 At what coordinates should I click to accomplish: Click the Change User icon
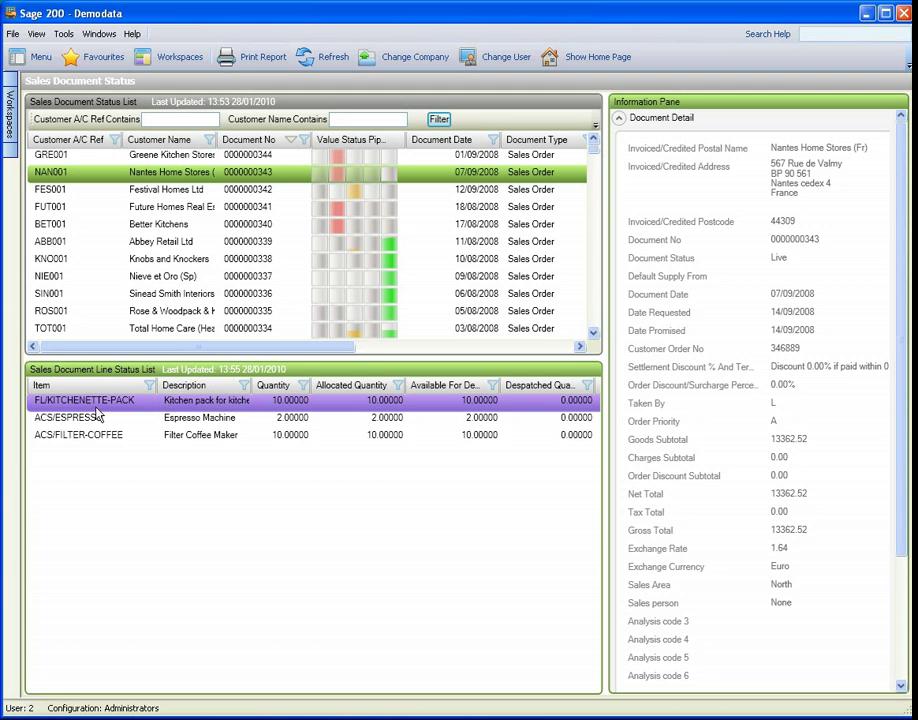click(468, 57)
